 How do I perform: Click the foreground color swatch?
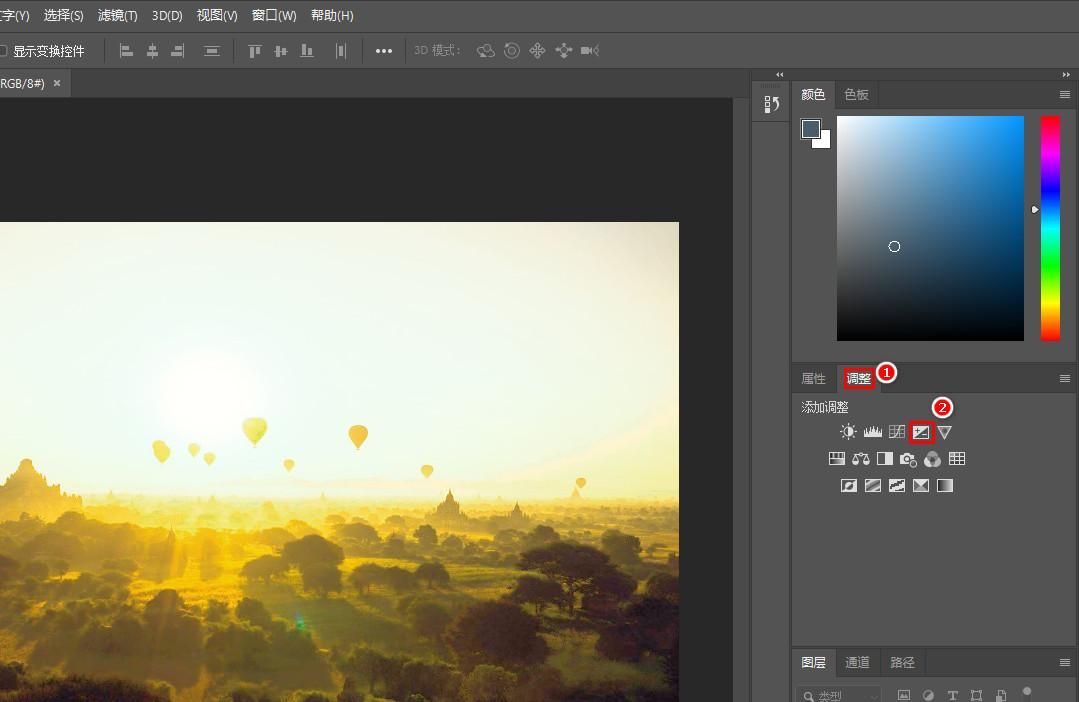point(811,129)
